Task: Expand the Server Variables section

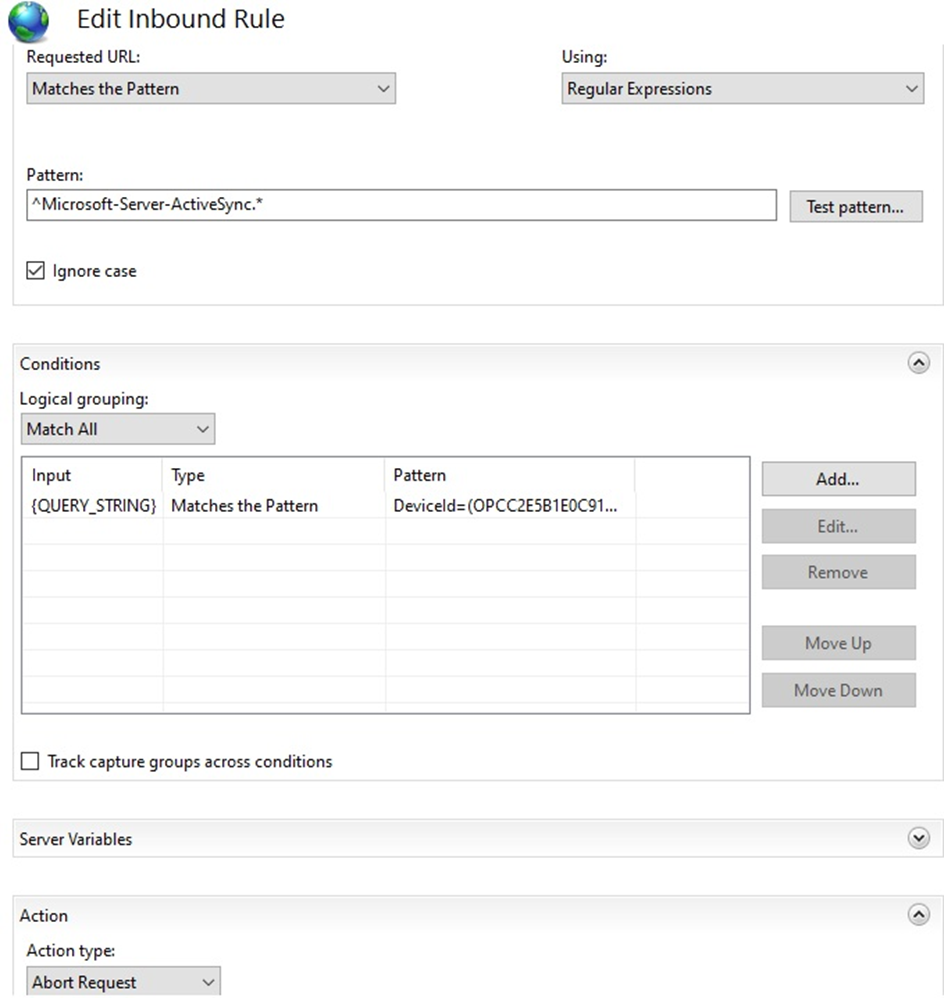Action: [918, 838]
